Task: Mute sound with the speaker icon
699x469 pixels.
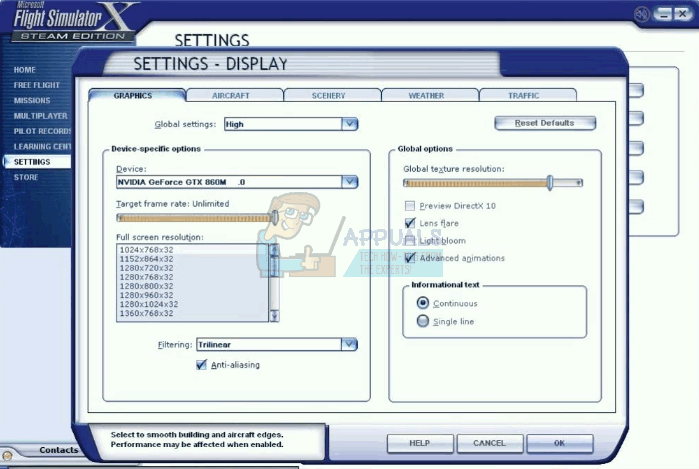Action: click(x=642, y=14)
